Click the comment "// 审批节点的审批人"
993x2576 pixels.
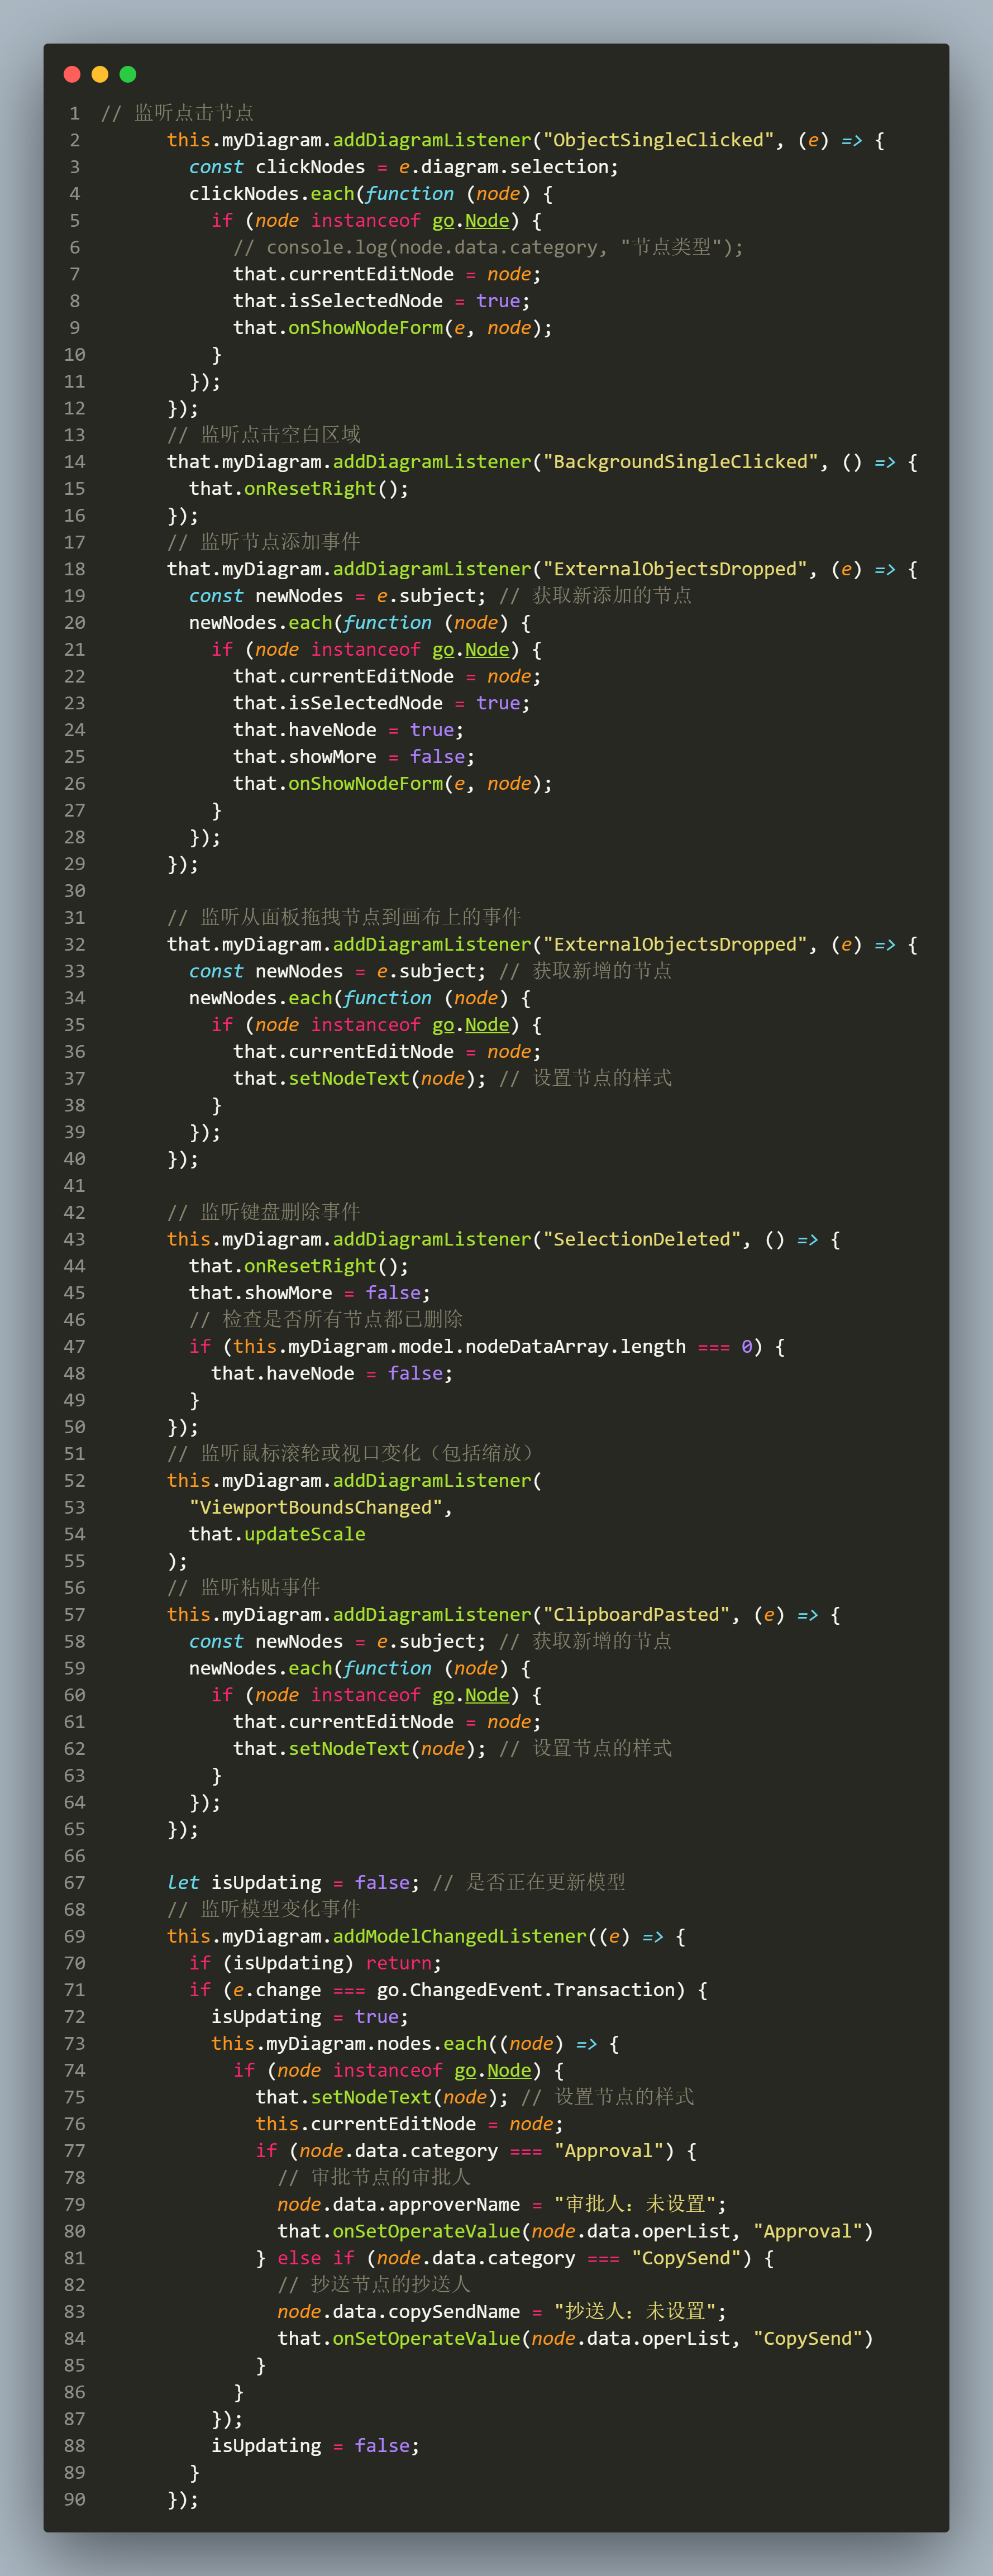coord(374,2178)
